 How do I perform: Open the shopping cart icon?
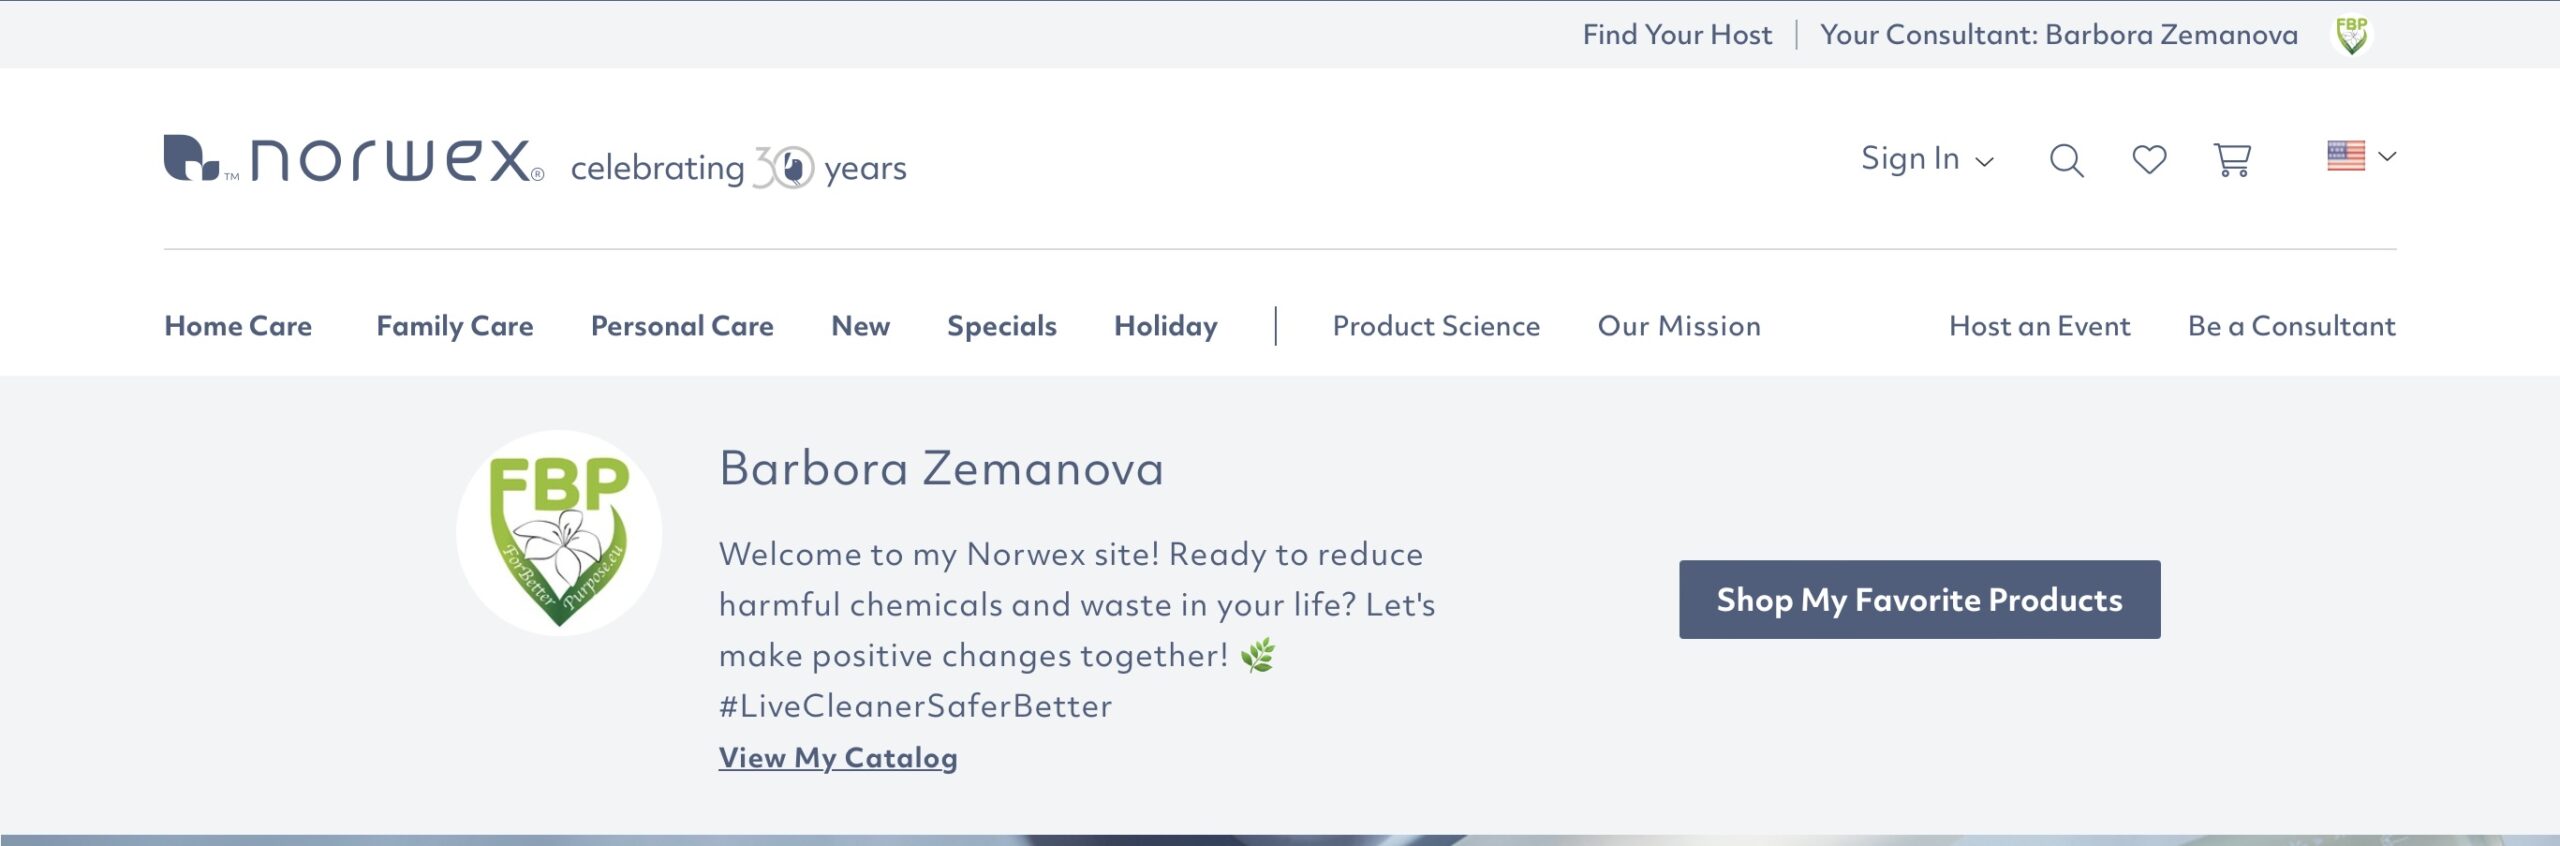(2232, 160)
